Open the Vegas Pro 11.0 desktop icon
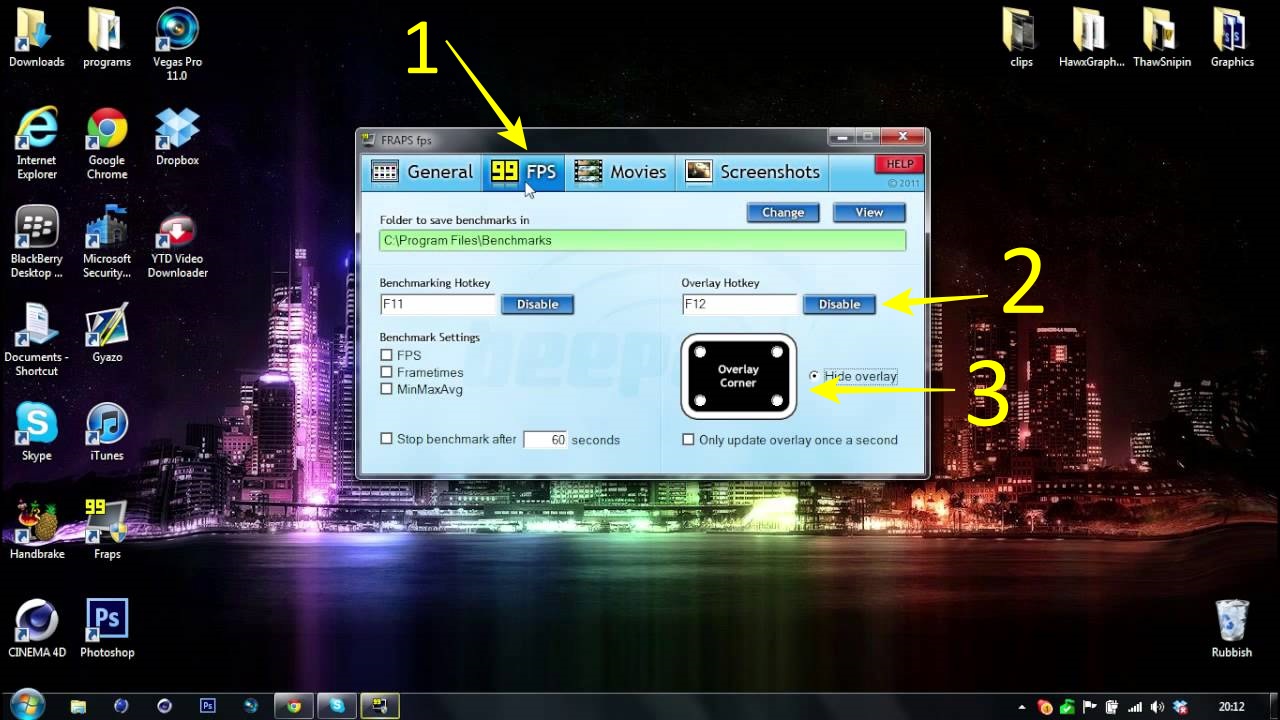The image size is (1280, 720). tap(177, 32)
